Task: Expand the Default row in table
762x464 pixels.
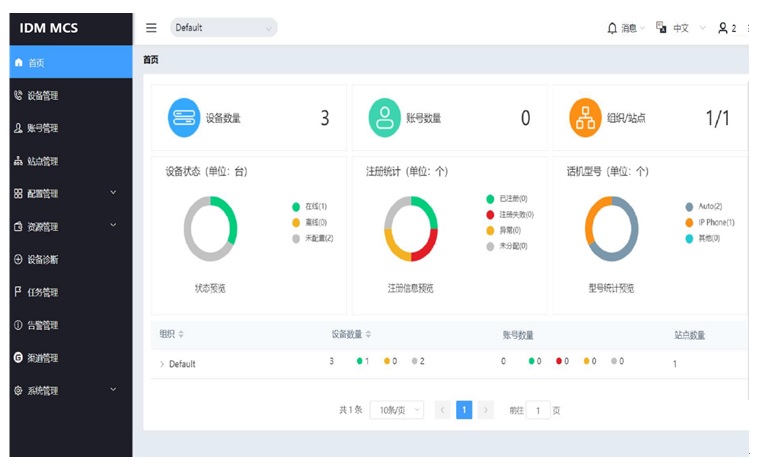Action: point(162,364)
